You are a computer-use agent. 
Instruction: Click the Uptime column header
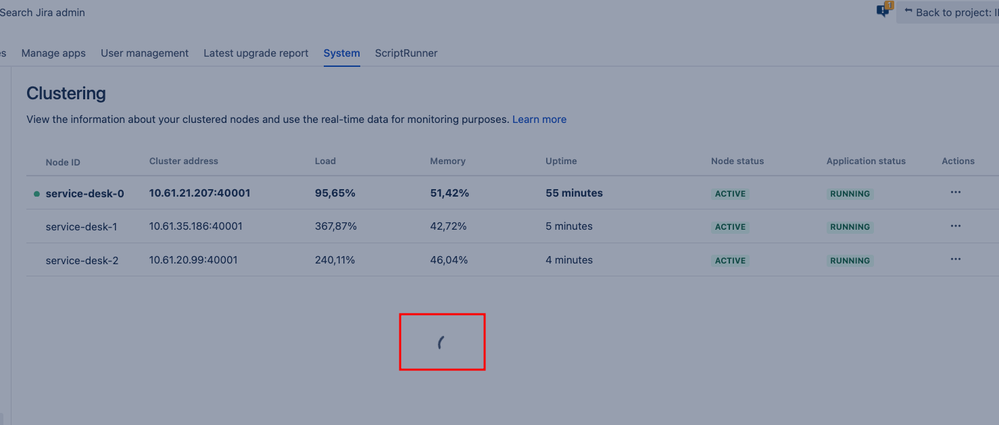click(561, 161)
